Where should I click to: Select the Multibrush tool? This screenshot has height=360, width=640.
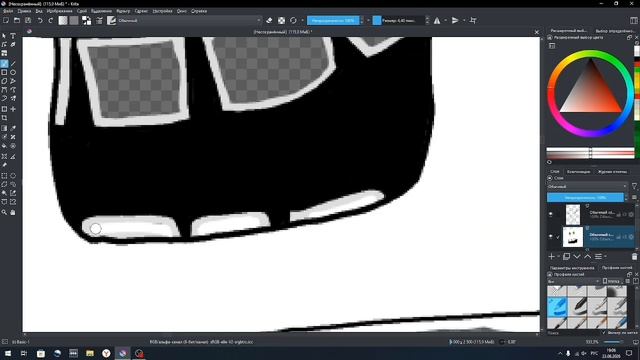(13, 98)
